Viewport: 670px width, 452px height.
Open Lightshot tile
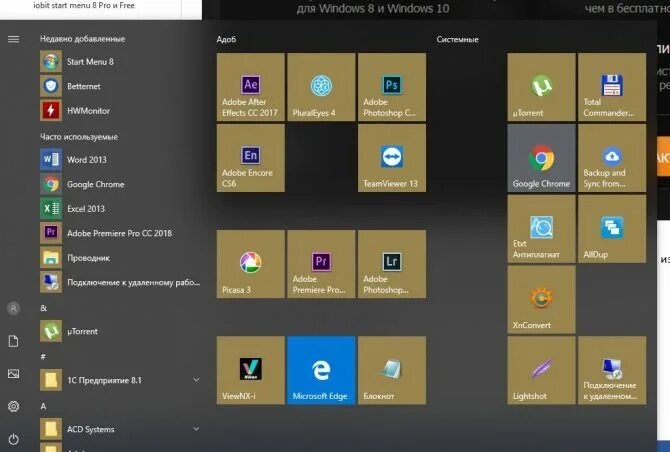(x=541, y=370)
